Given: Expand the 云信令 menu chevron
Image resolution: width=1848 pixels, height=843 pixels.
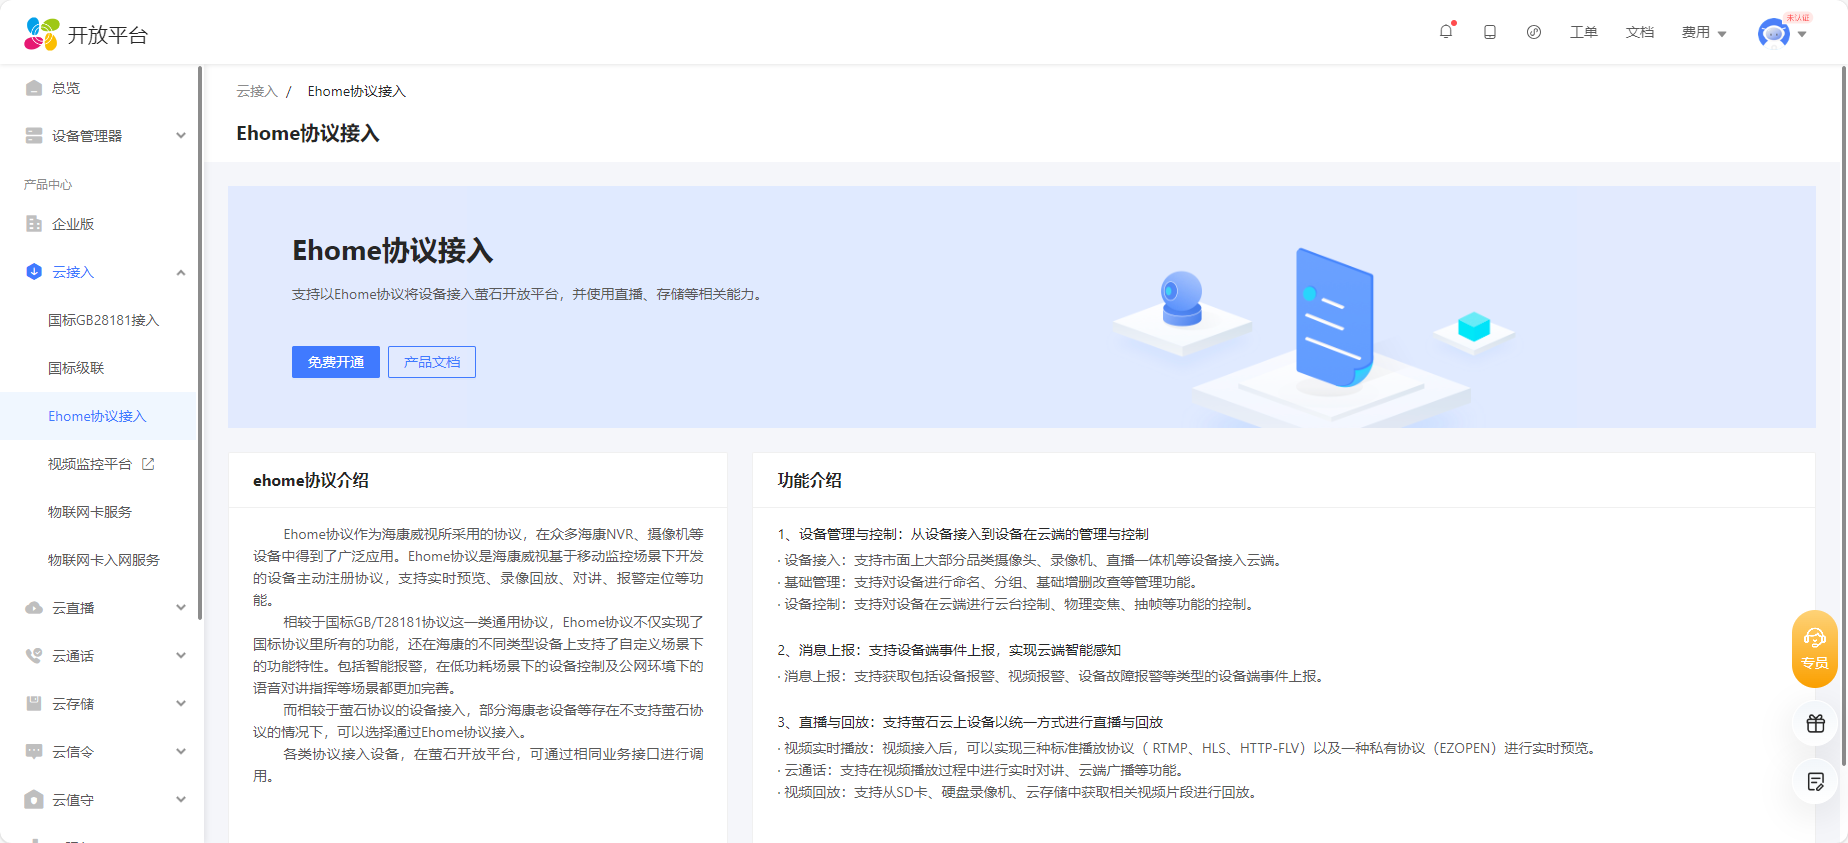Looking at the screenshot, I should click(x=181, y=752).
